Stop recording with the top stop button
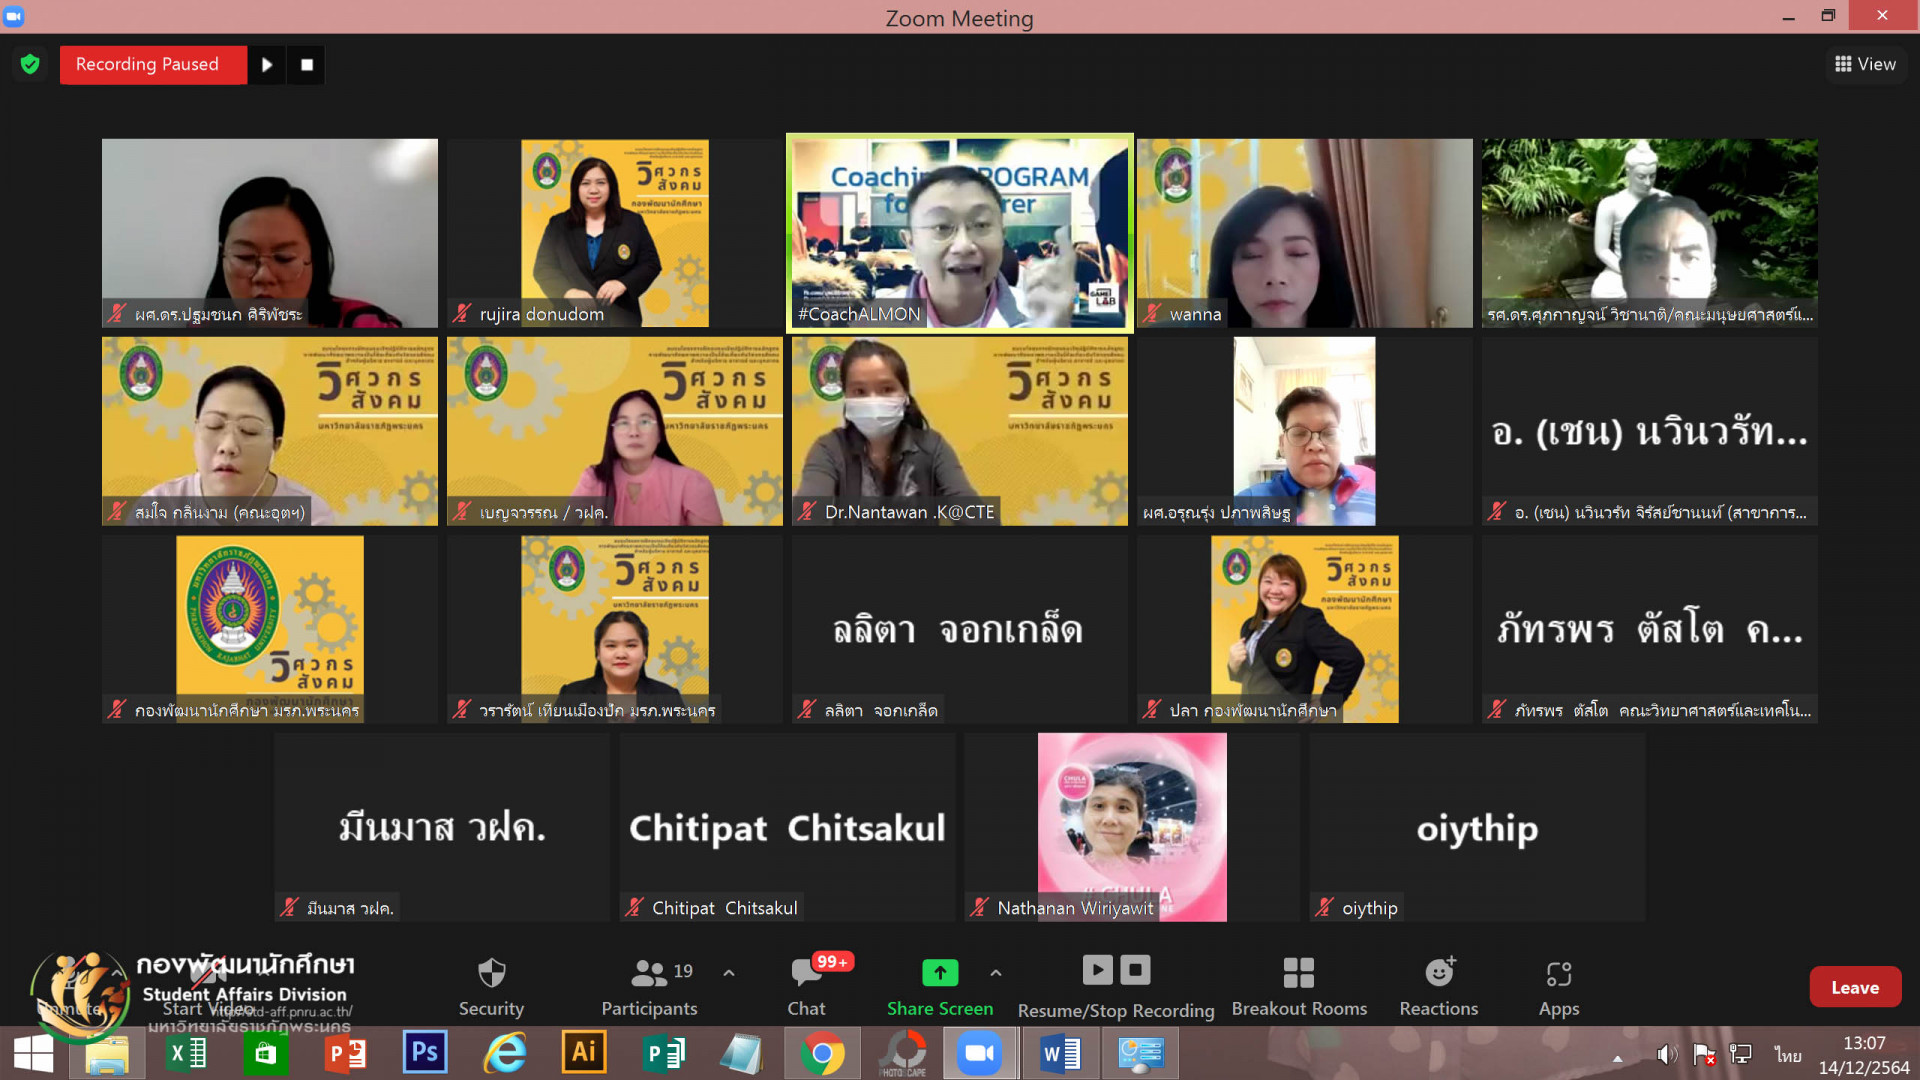The width and height of the screenshot is (1920, 1080). click(307, 65)
